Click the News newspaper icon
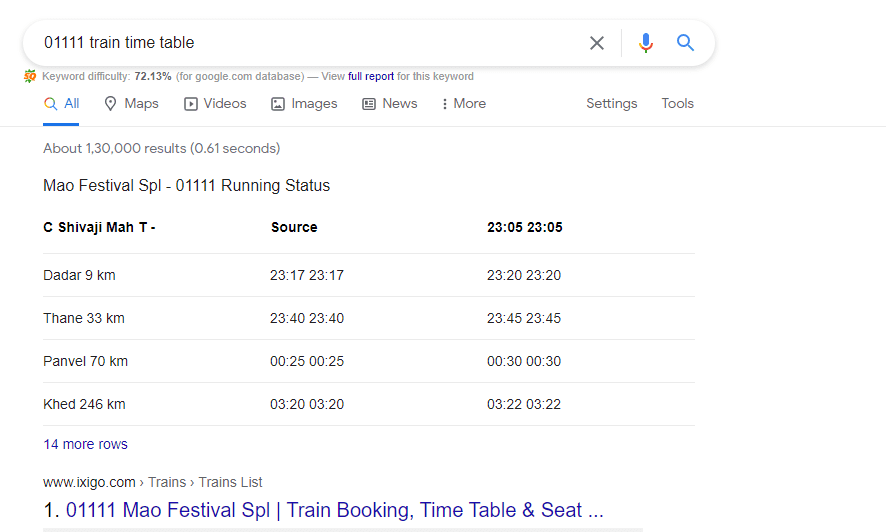This screenshot has width=886, height=532. (x=369, y=104)
